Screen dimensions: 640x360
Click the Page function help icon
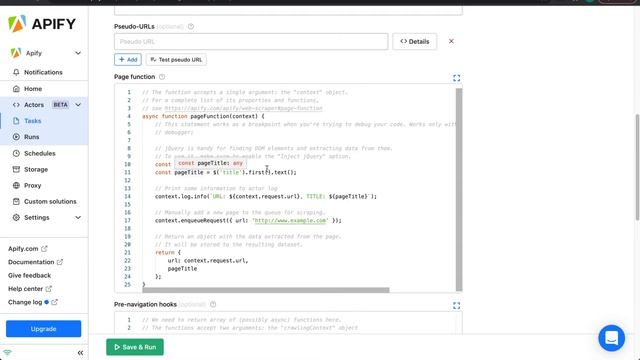click(162, 77)
